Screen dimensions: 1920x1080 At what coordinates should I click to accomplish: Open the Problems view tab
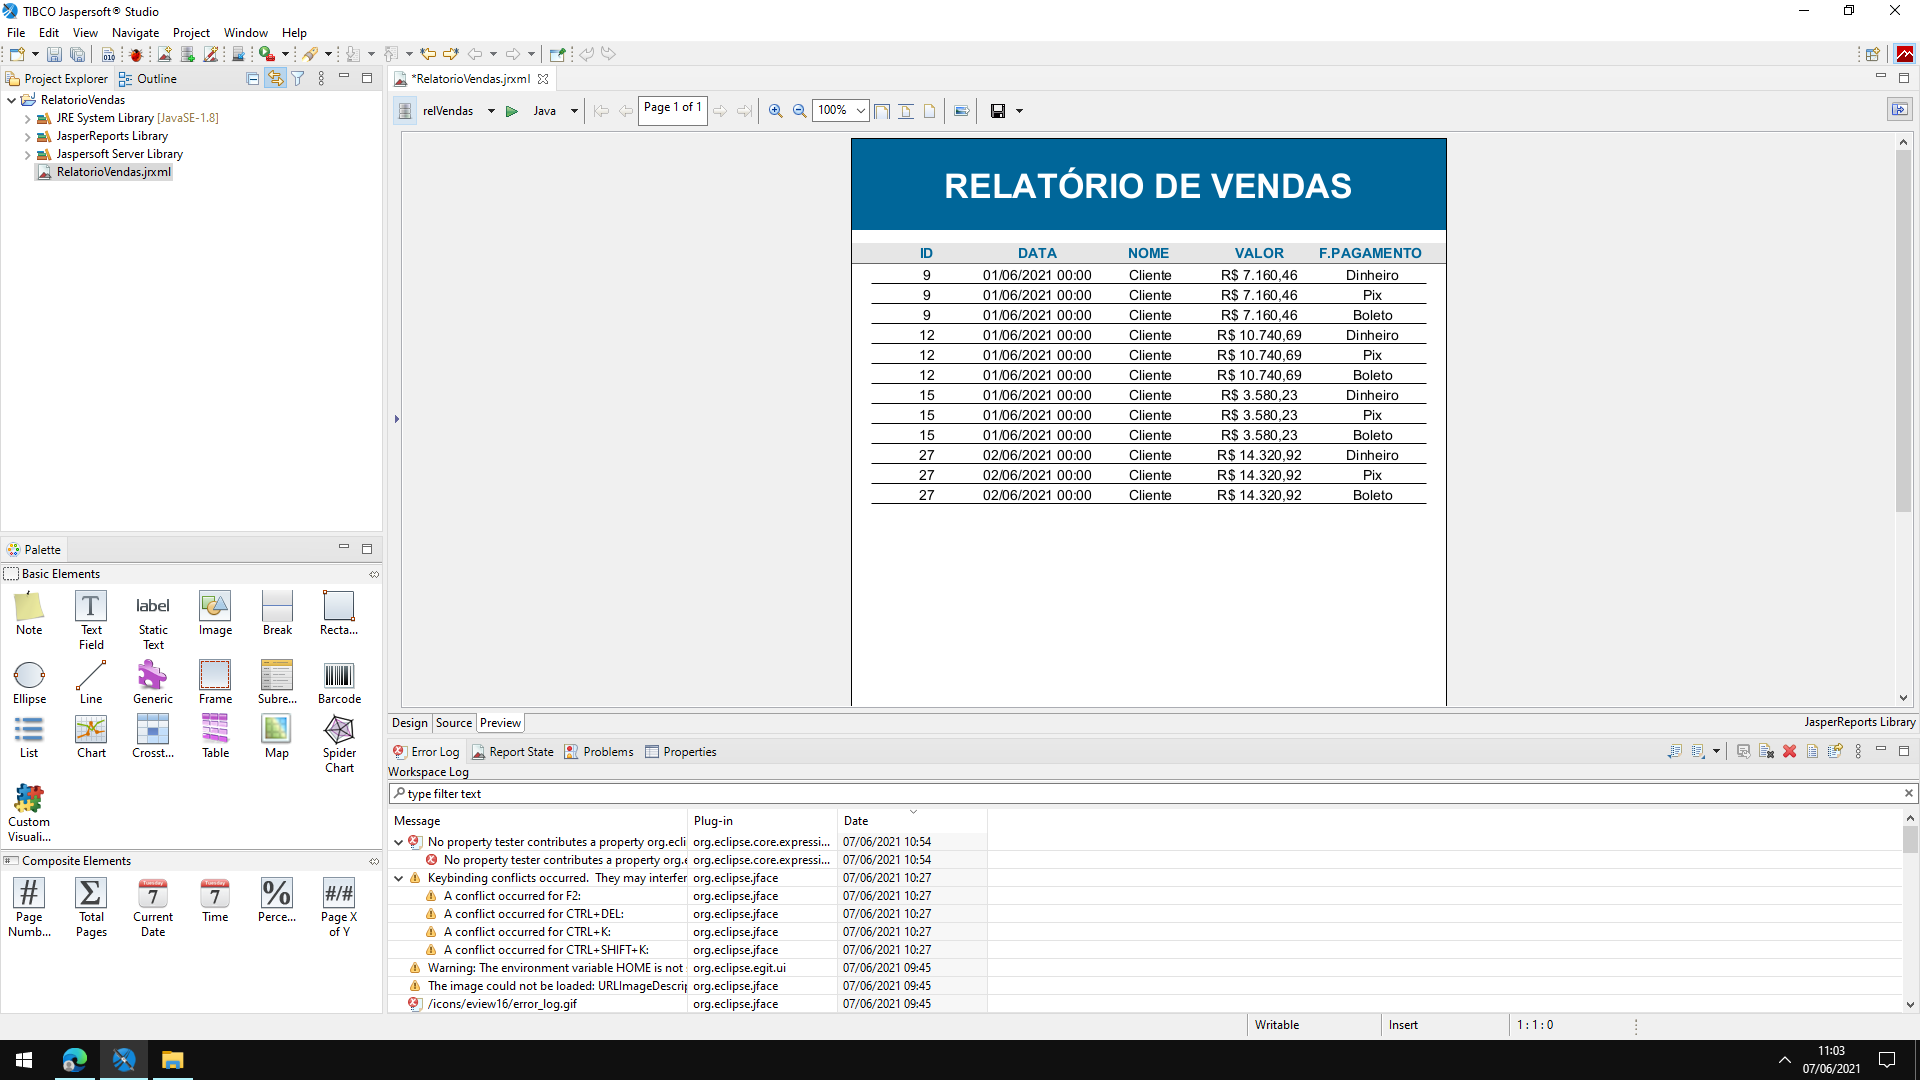click(x=607, y=752)
